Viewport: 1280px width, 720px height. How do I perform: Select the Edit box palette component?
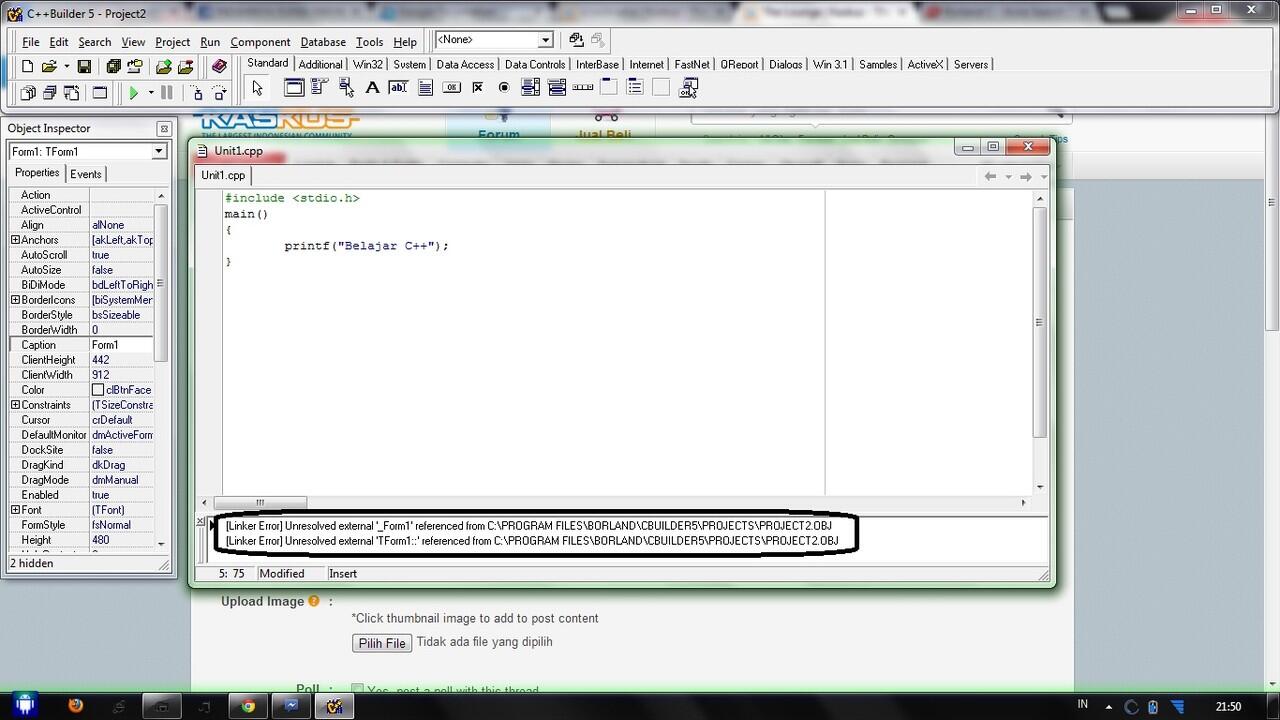point(398,88)
